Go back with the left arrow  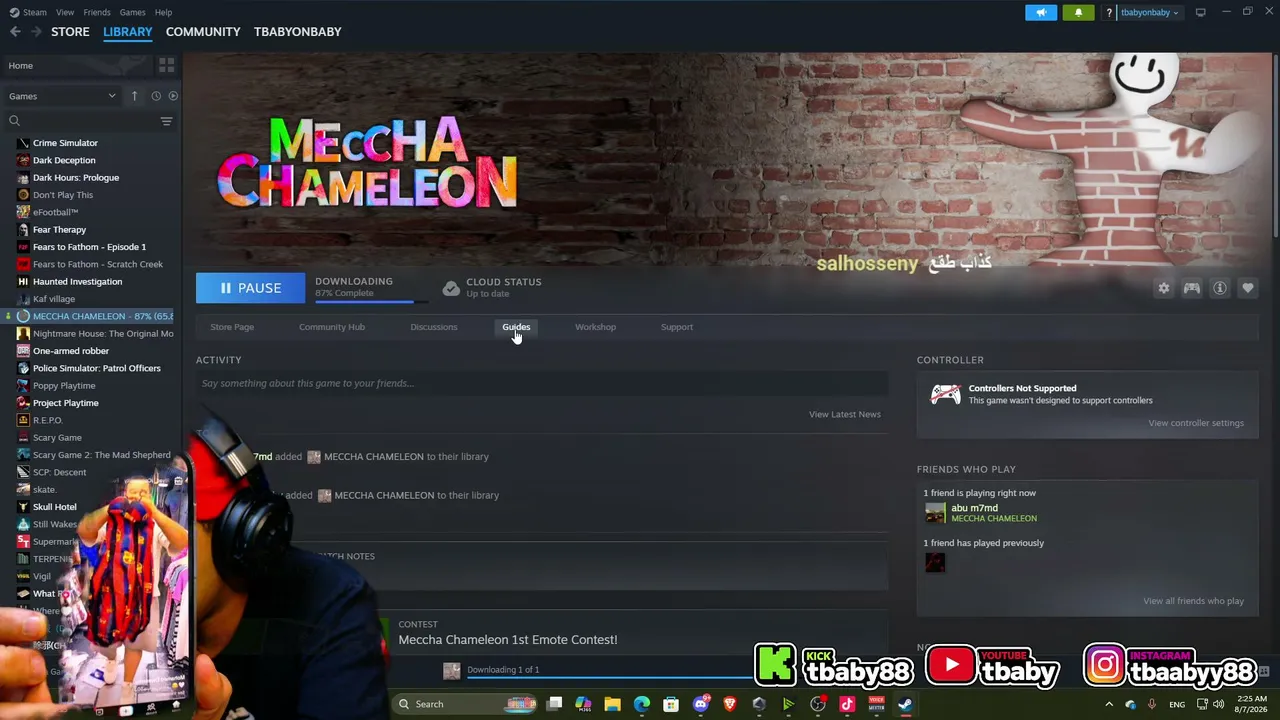click(15, 32)
